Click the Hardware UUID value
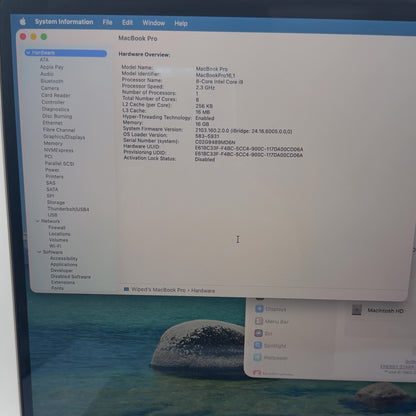 [x=249, y=149]
